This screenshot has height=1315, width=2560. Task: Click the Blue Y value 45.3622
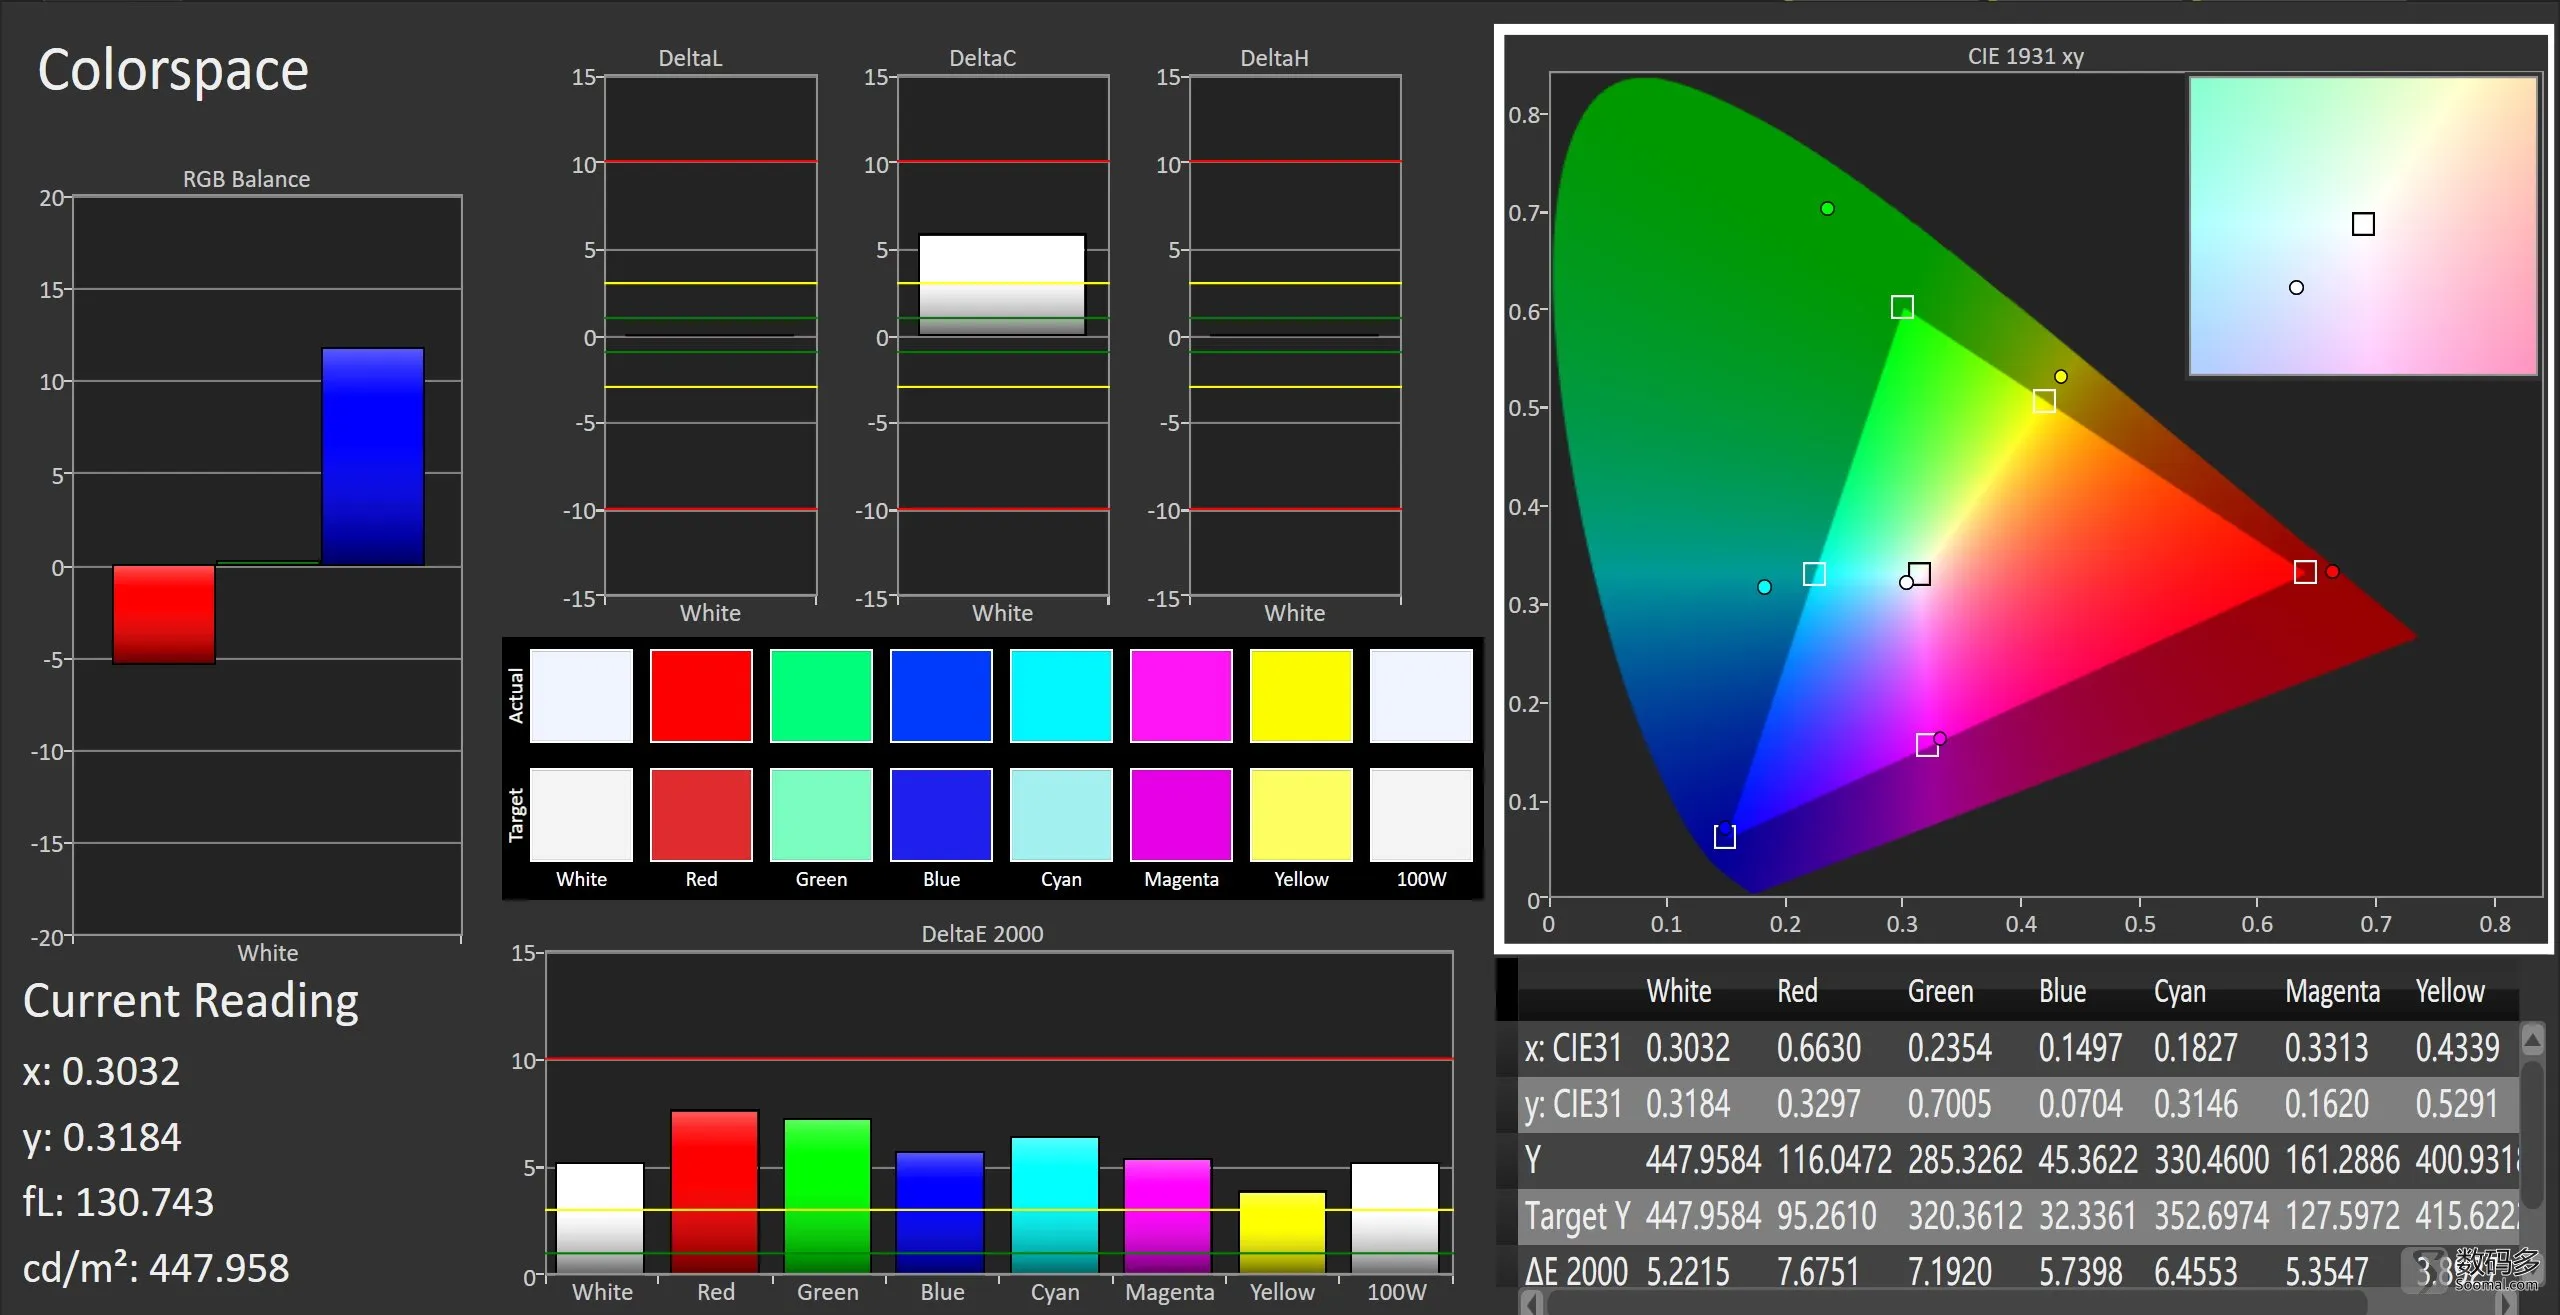(2088, 1160)
